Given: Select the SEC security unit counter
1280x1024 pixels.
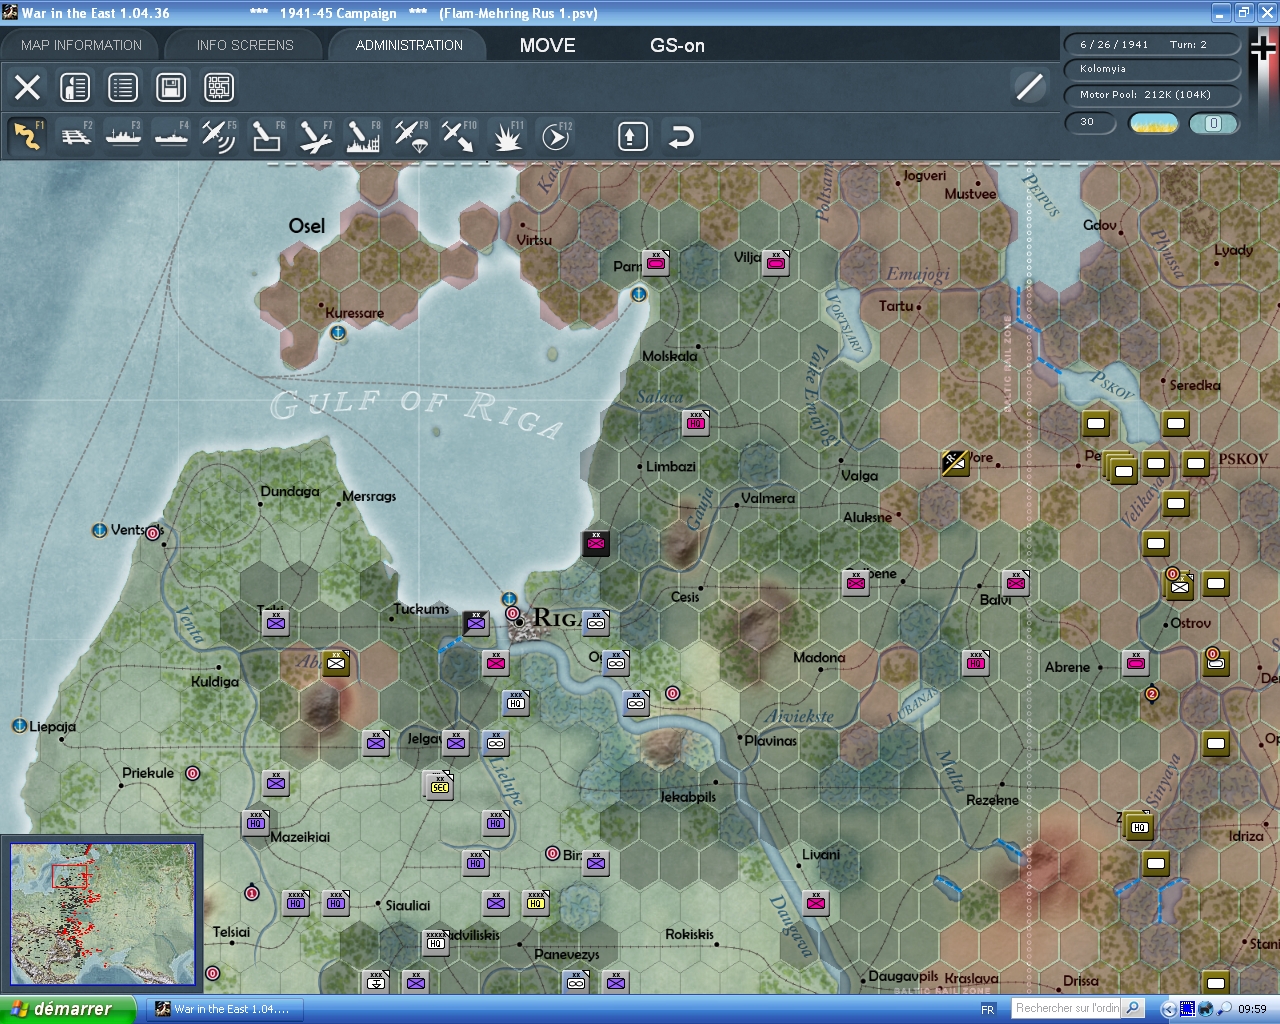Looking at the screenshot, I should point(439,786).
